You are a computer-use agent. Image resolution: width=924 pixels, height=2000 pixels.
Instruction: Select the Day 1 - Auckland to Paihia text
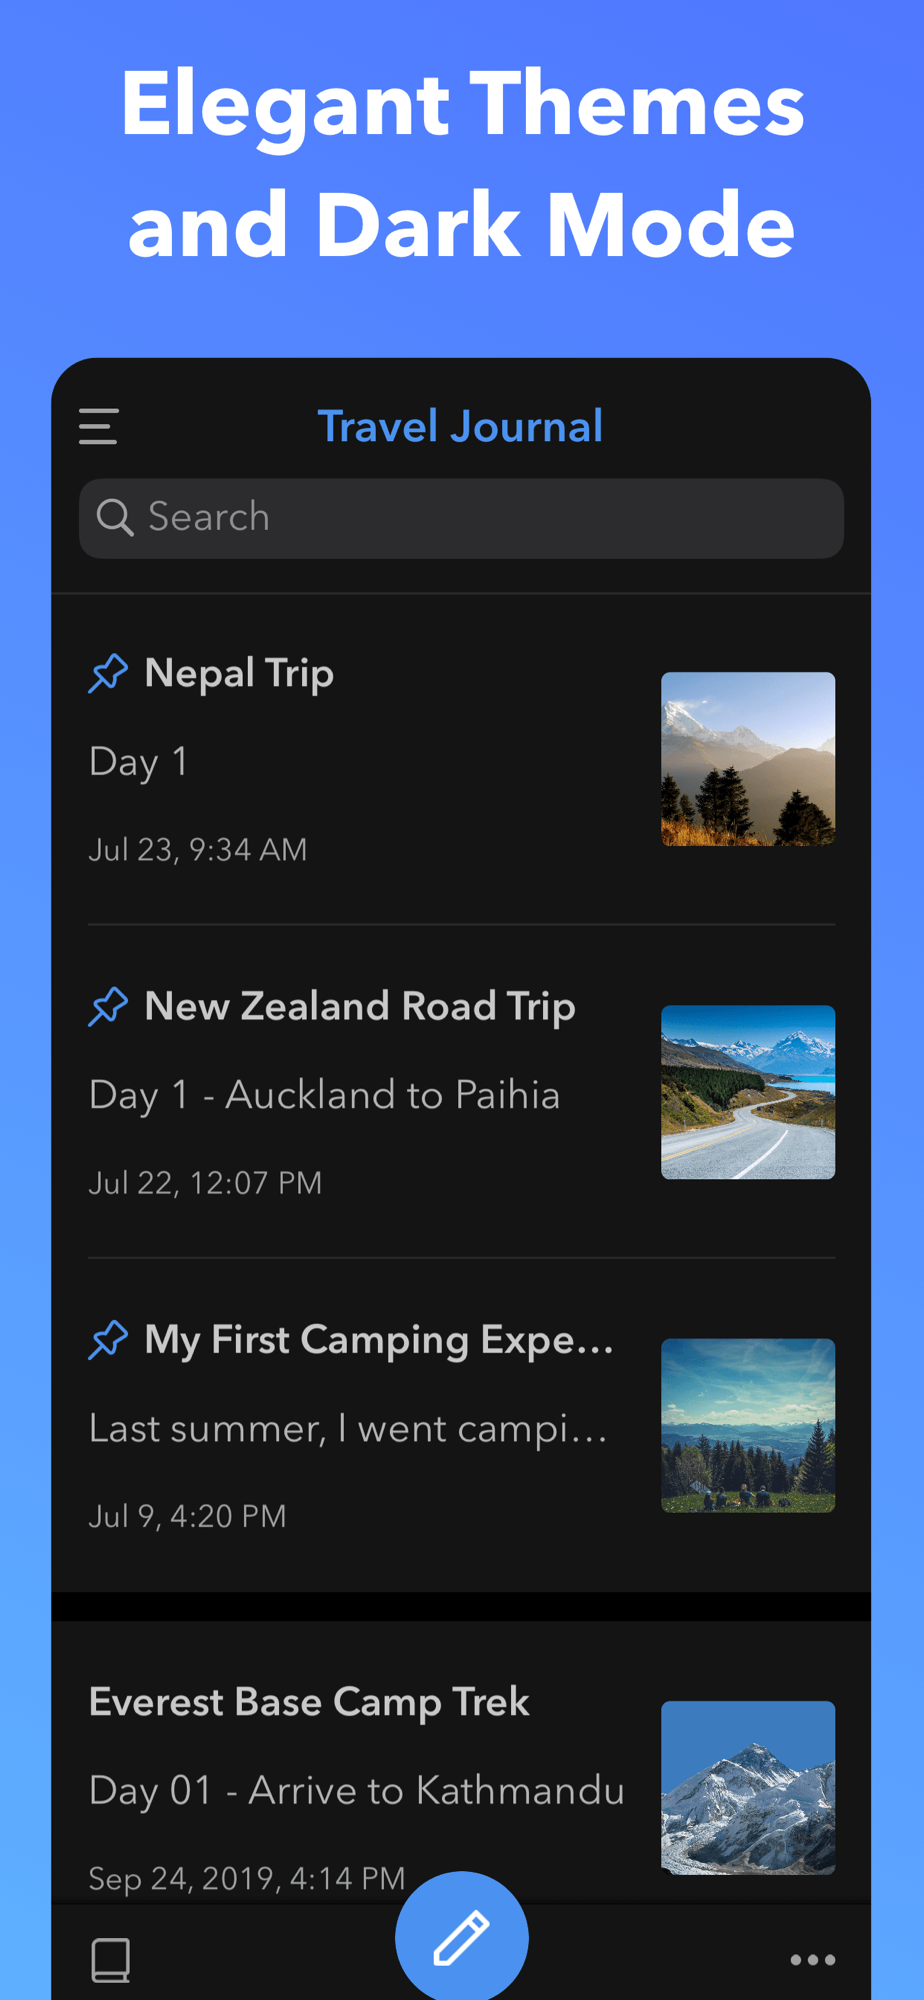click(324, 1095)
